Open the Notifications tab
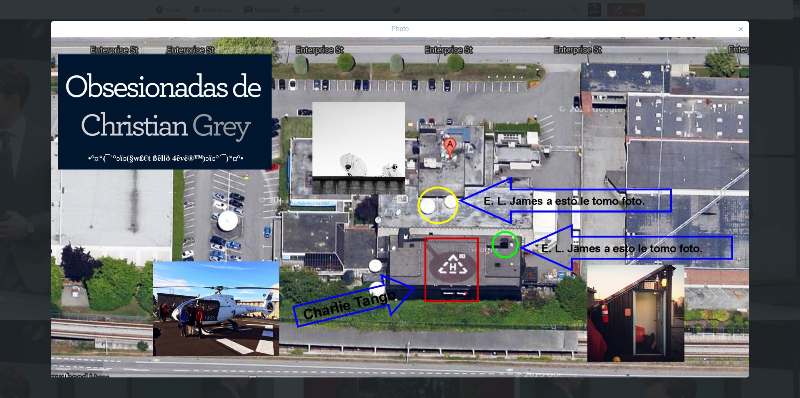Image resolution: width=800 pixels, height=398 pixels. pos(212,10)
